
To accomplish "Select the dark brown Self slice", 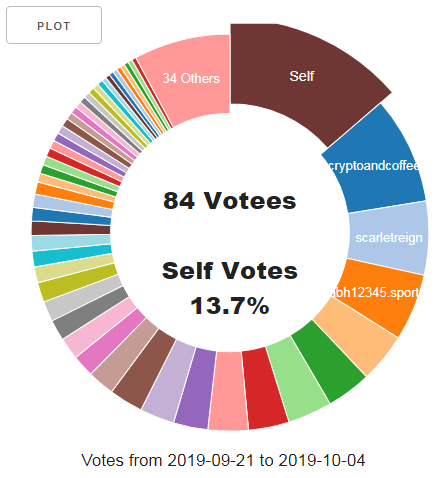I will (x=302, y=76).
